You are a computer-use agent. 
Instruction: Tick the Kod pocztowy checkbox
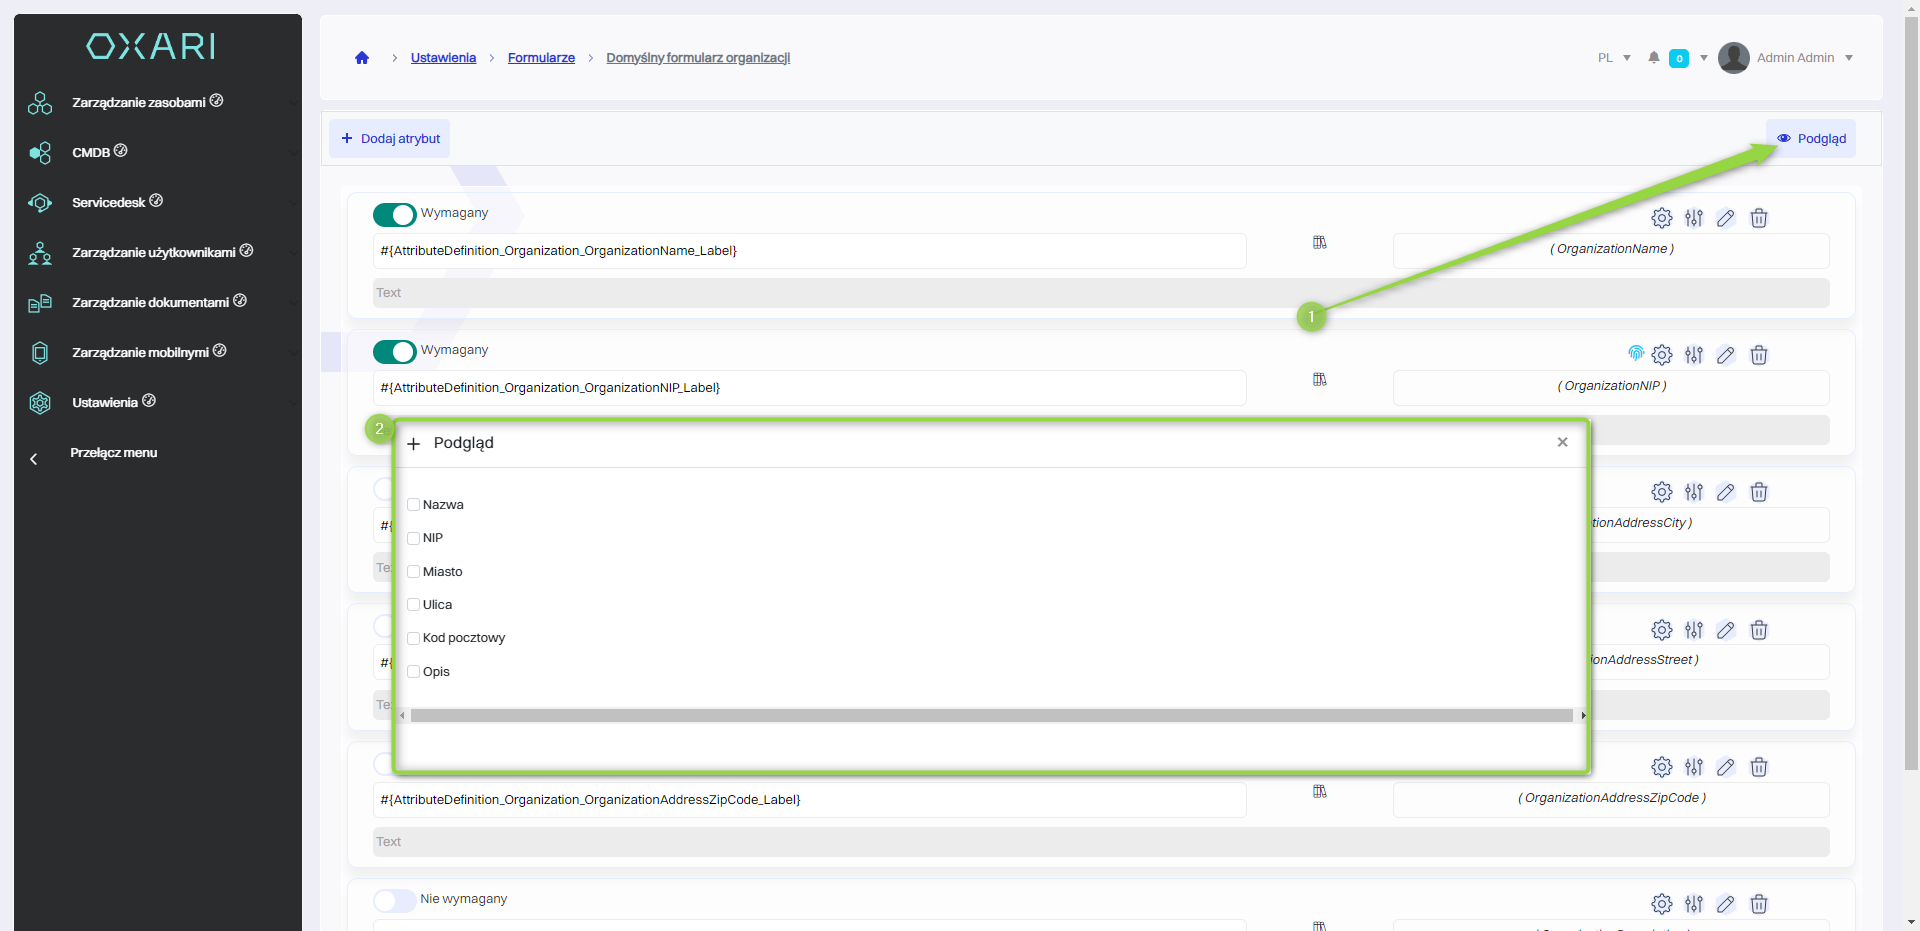pyautogui.click(x=413, y=638)
